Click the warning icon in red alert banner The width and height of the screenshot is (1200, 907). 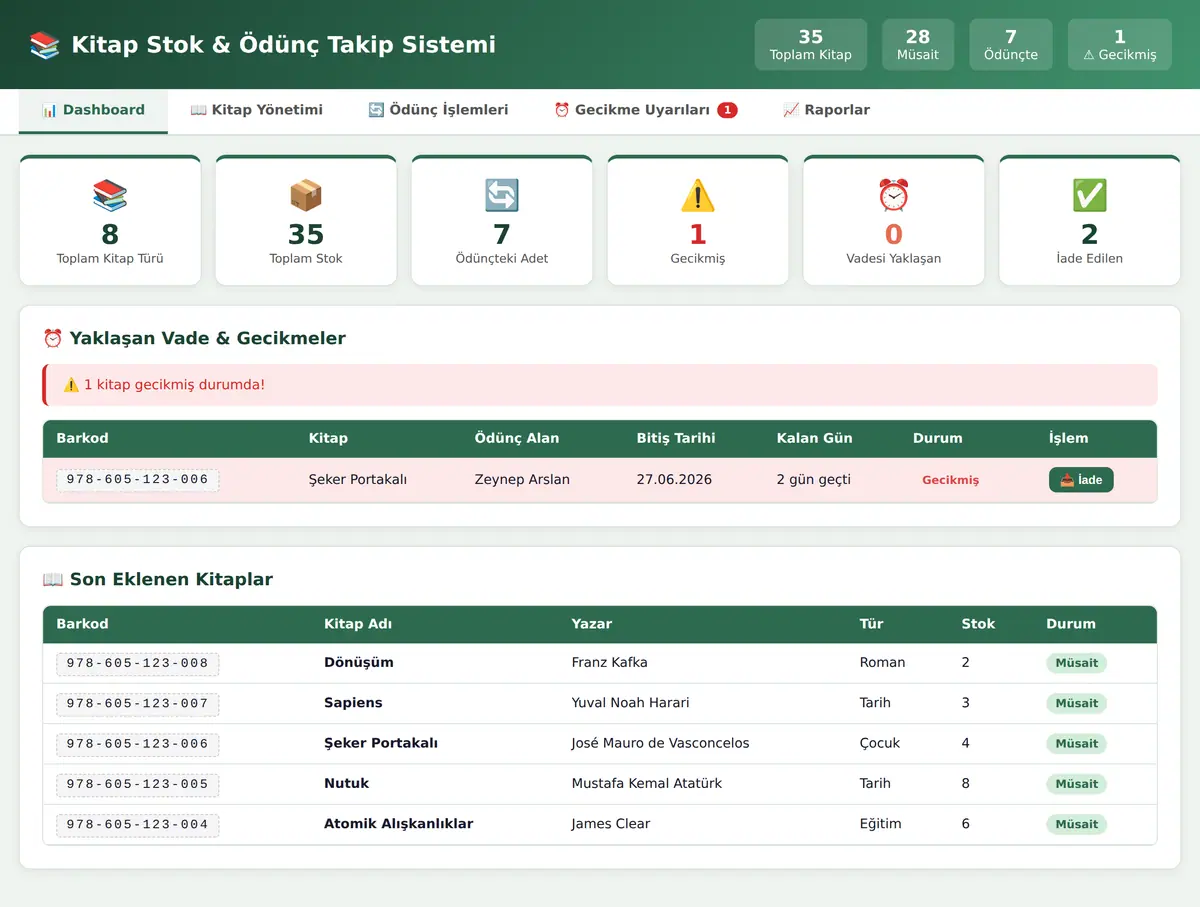(x=71, y=385)
